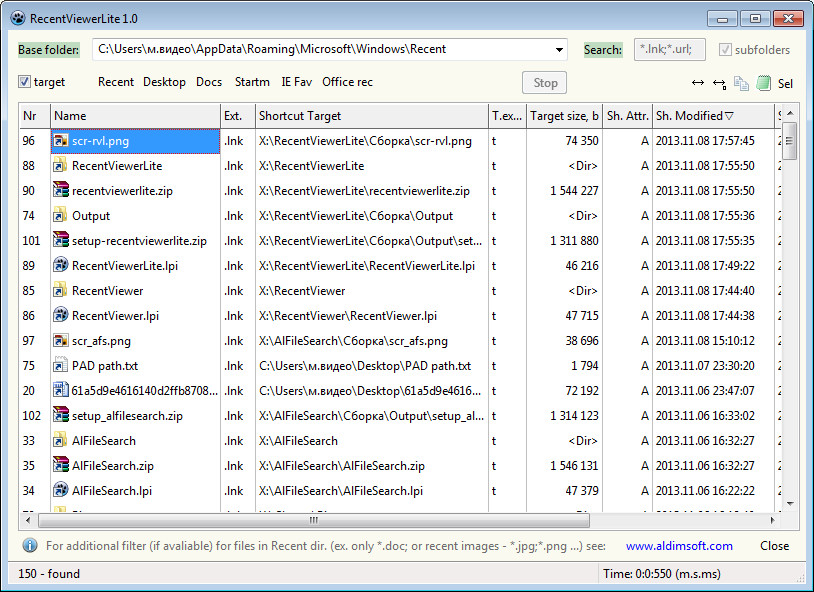Click the Sh. Attr. column header
The height and width of the screenshot is (592, 814).
[628, 116]
